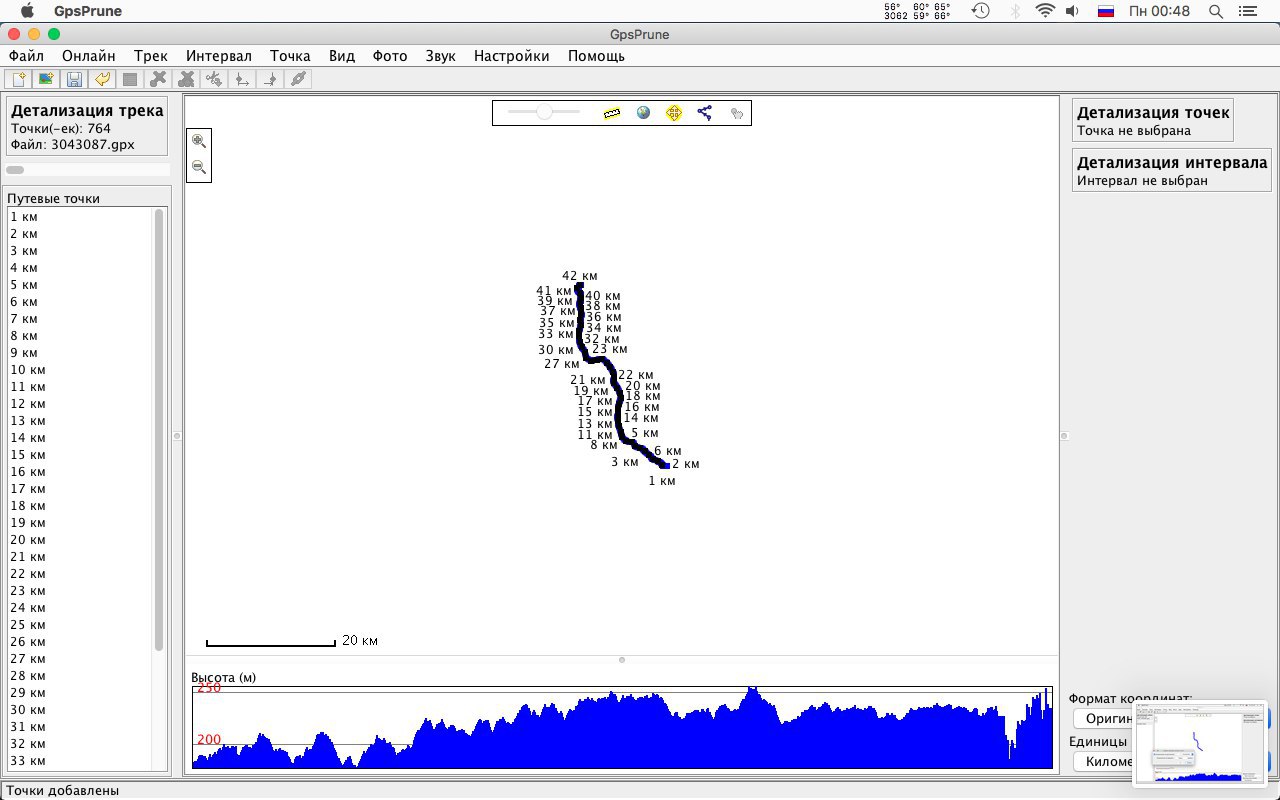Viewport: 1280px width, 800px height.
Task: Click the add photos toolbar icon
Action: (x=45, y=79)
